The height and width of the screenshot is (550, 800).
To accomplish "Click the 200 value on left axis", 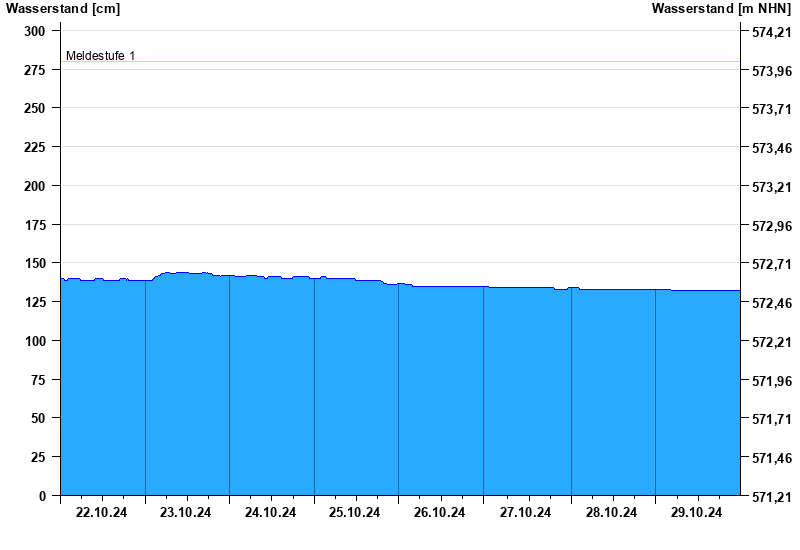I will coord(35,186).
